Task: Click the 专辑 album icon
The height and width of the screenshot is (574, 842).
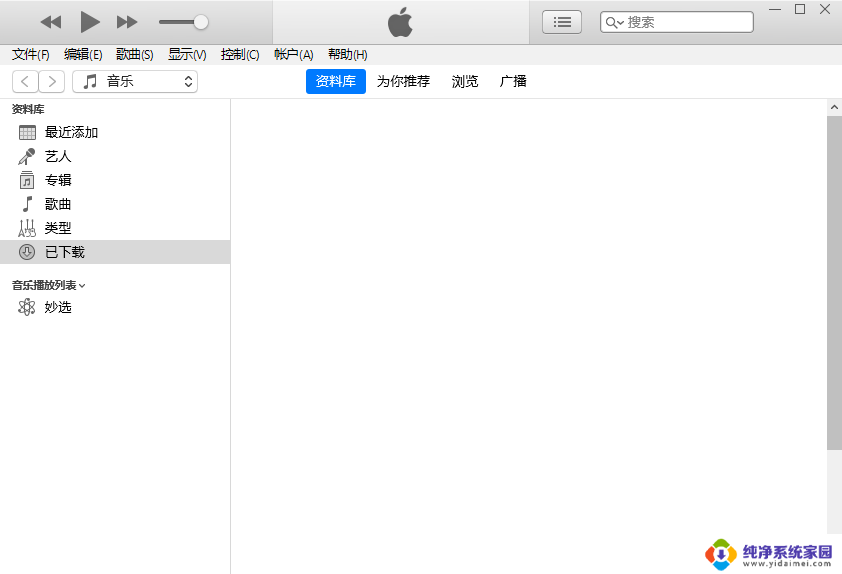Action: [x=27, y=180]
